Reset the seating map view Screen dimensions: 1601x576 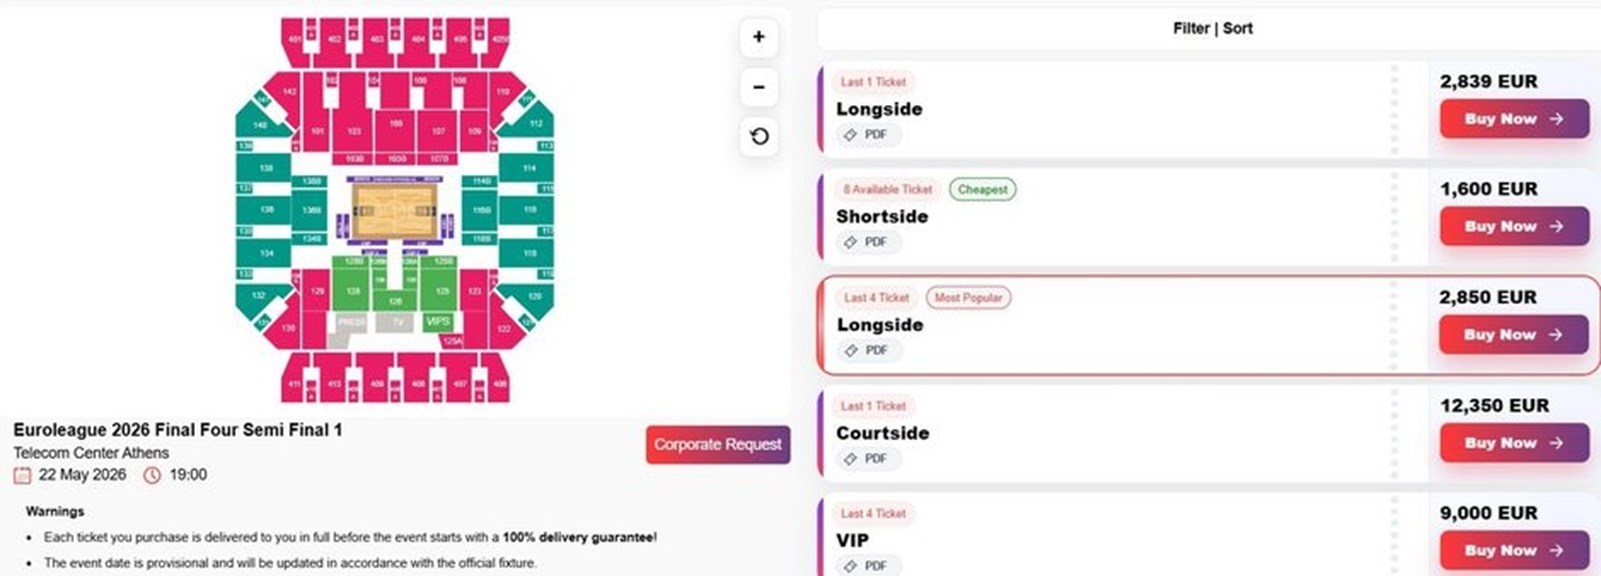[759, 137]
